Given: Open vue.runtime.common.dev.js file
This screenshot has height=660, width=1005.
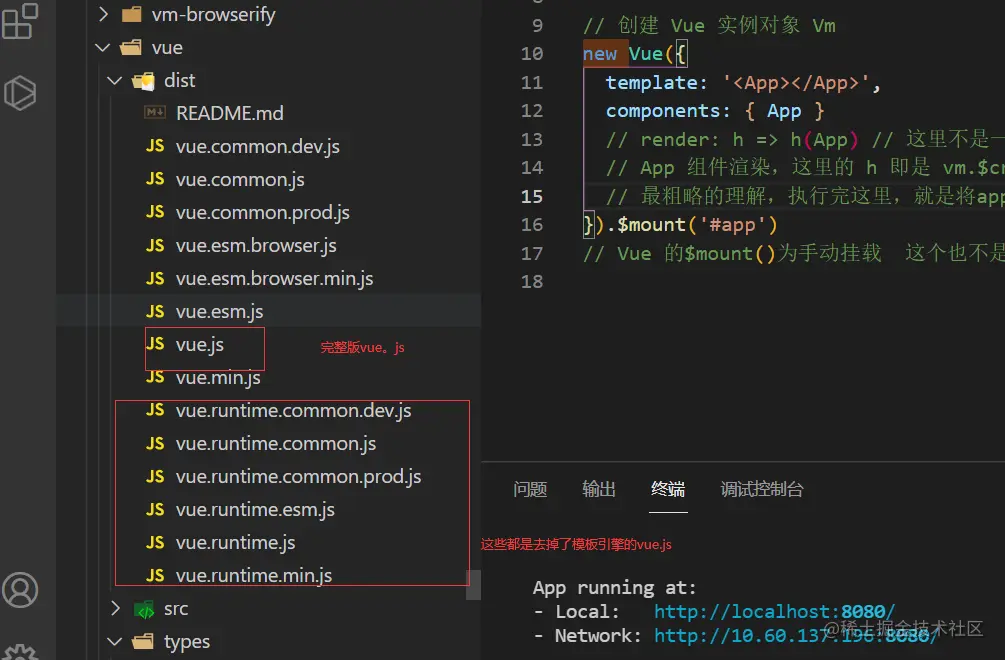Looking at the screenshot, I should point(294,411).
